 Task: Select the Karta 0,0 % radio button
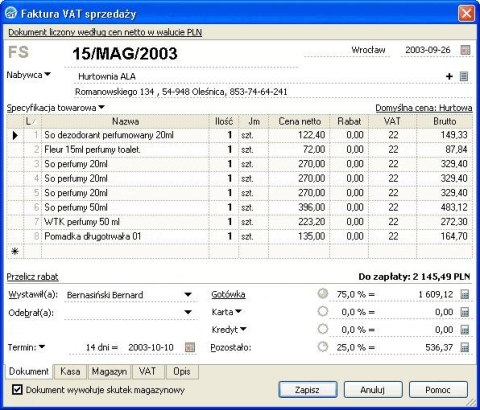point(323,311)
